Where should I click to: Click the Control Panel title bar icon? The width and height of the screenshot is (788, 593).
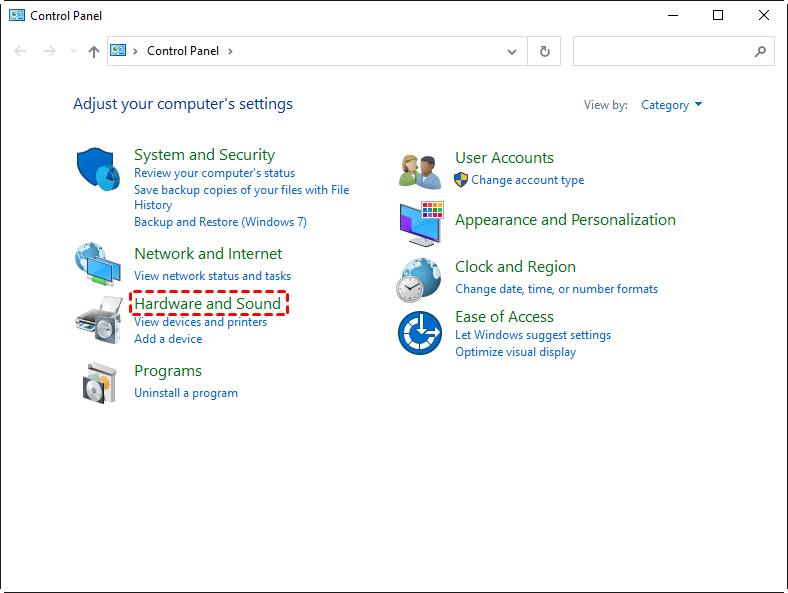coord(17,15)
